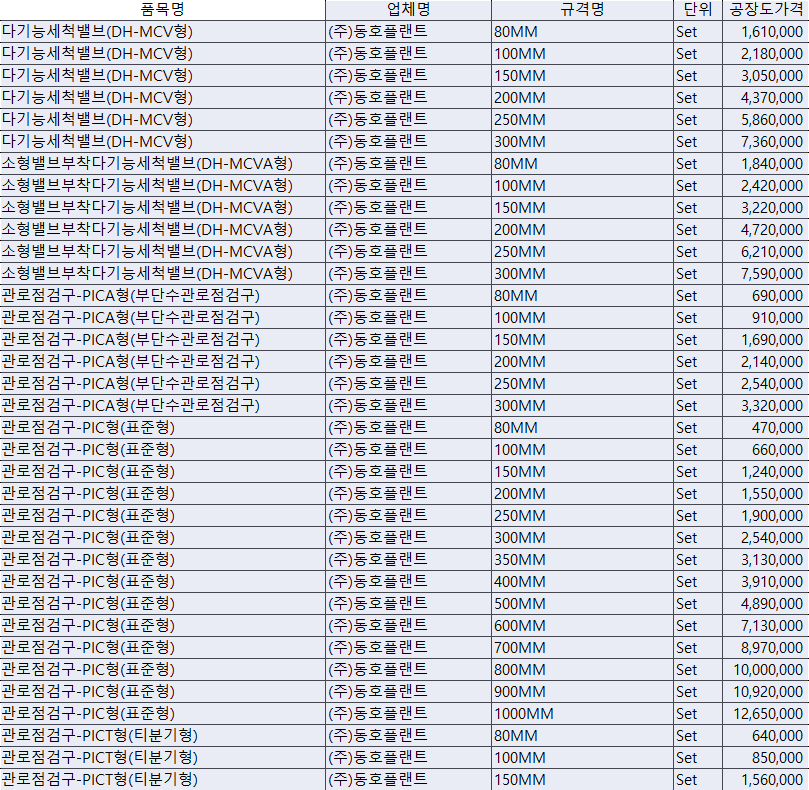Click the 910,000 price cell
Screen dimensions: 809x790
[766, 317]
